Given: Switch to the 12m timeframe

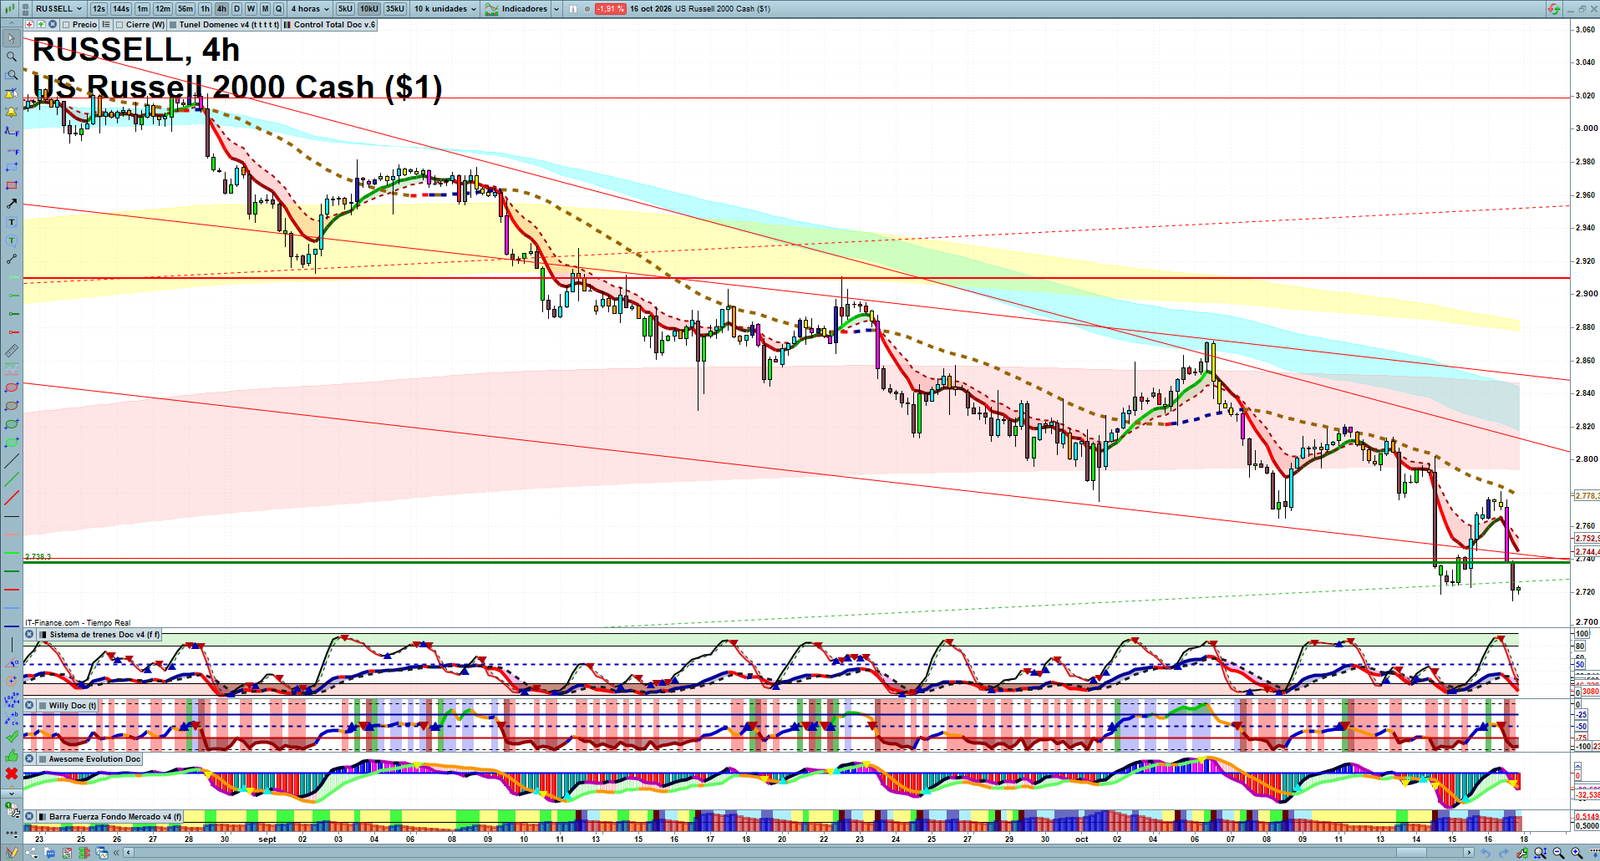Looking at the screenshot, I should point(163,9).
